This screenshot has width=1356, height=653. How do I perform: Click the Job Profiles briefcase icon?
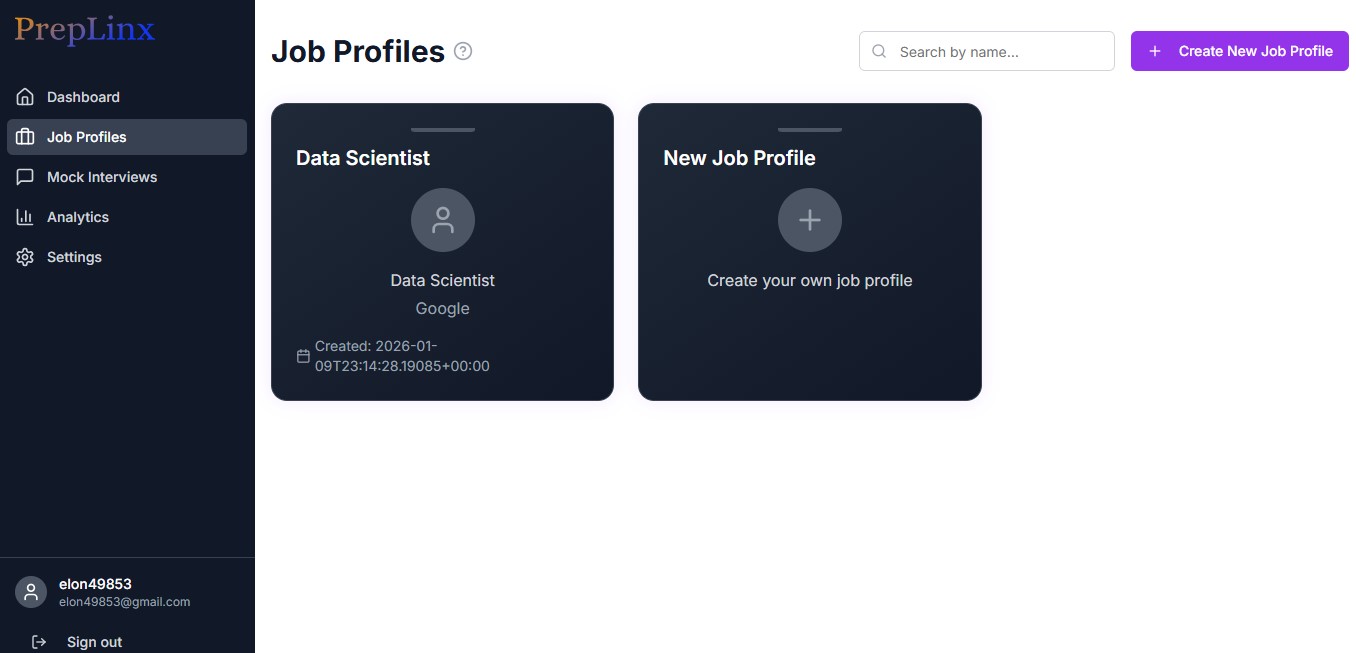point(25,137)
